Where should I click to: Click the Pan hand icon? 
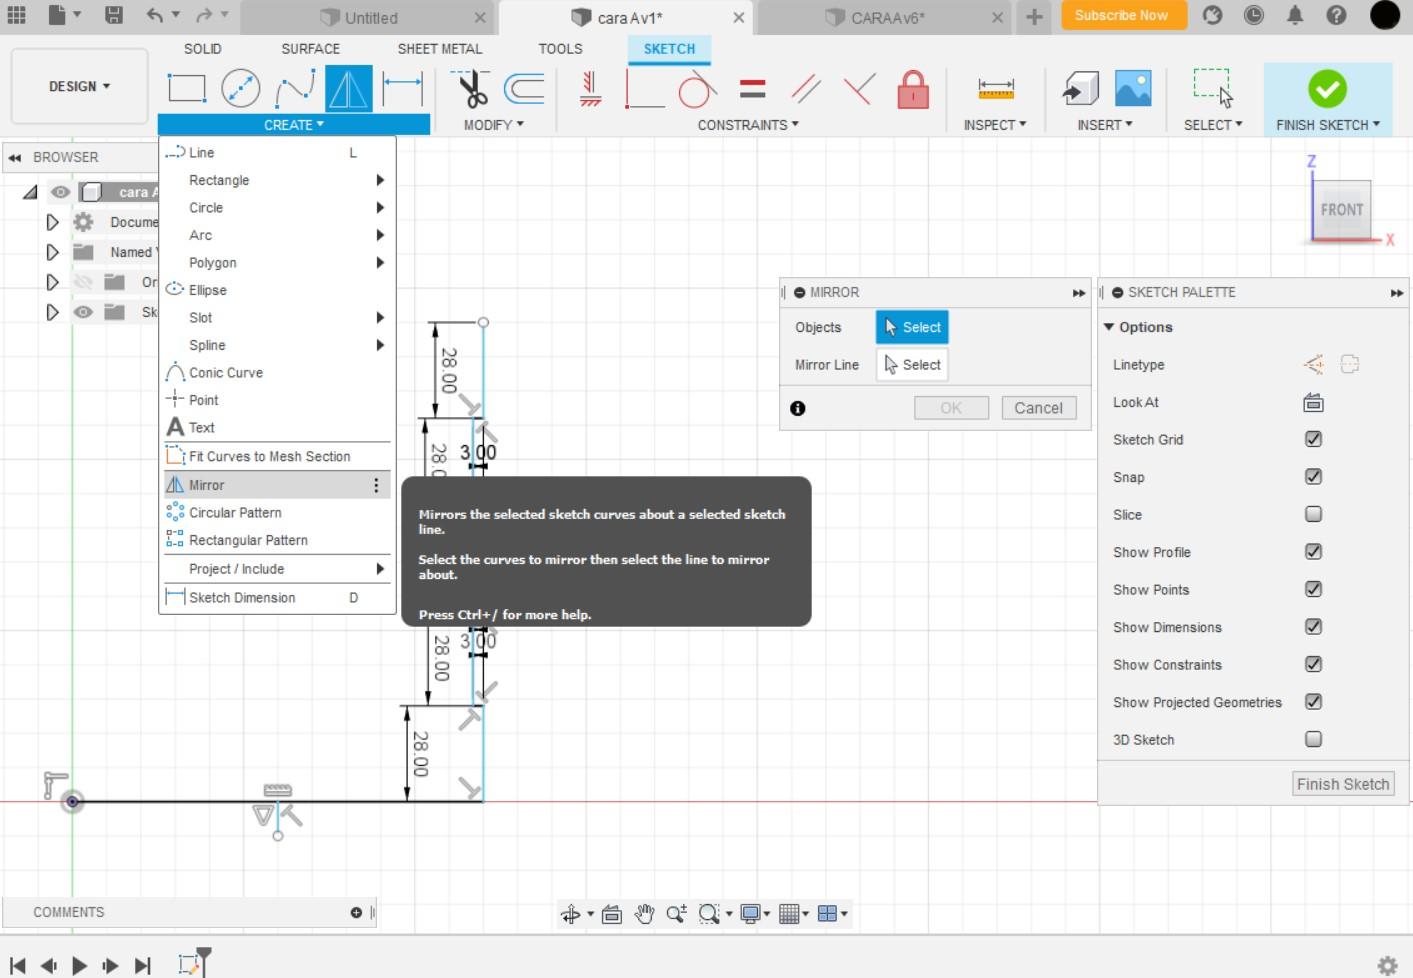[644, 914]
